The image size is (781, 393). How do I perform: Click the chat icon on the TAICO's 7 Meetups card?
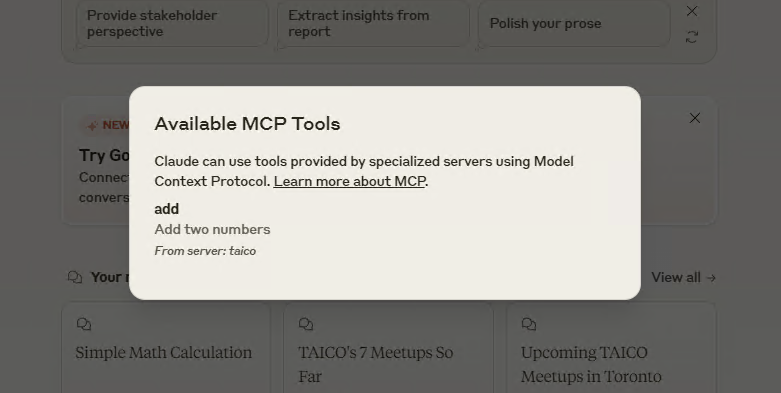coord(306,324)
